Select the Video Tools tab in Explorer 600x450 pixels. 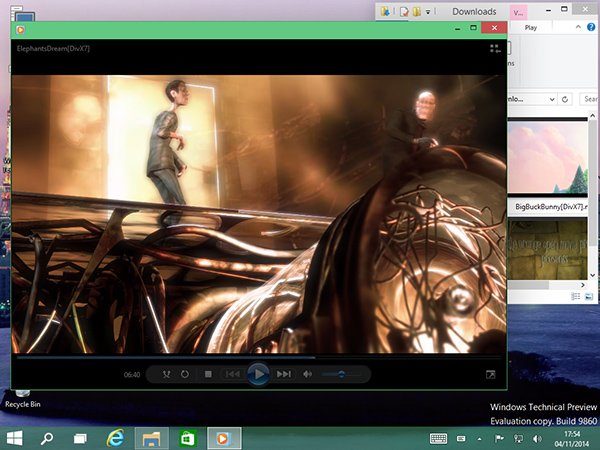tap(518, 13)
